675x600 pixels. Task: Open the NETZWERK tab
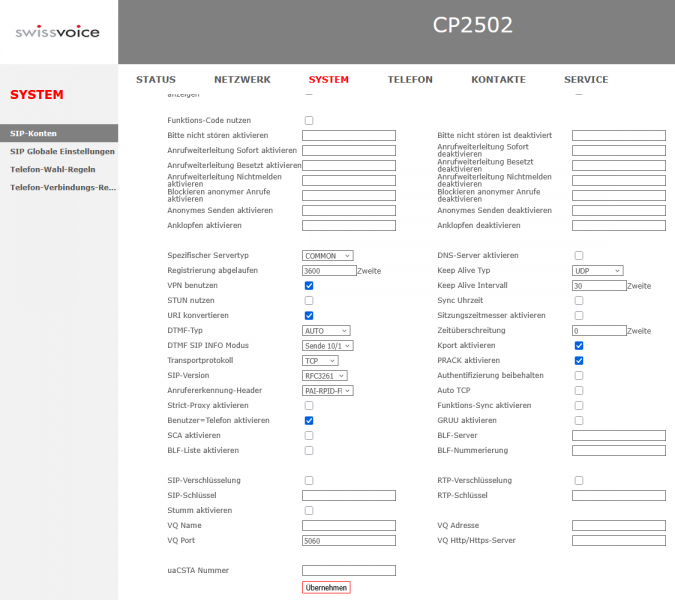point(242,80)
